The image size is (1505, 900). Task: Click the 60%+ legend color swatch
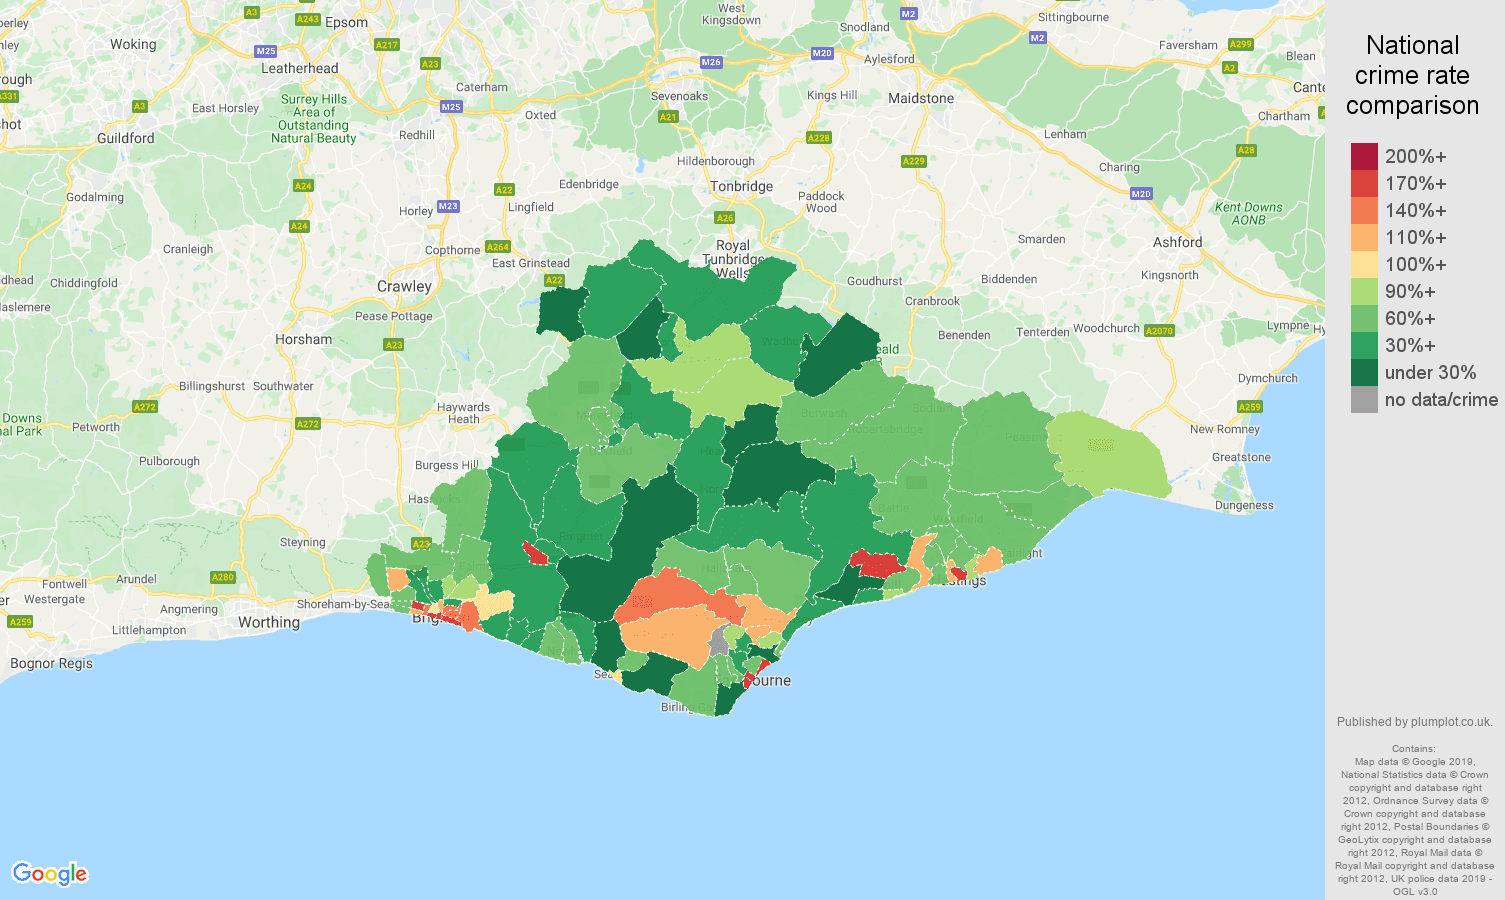(x=1364, y=318)
